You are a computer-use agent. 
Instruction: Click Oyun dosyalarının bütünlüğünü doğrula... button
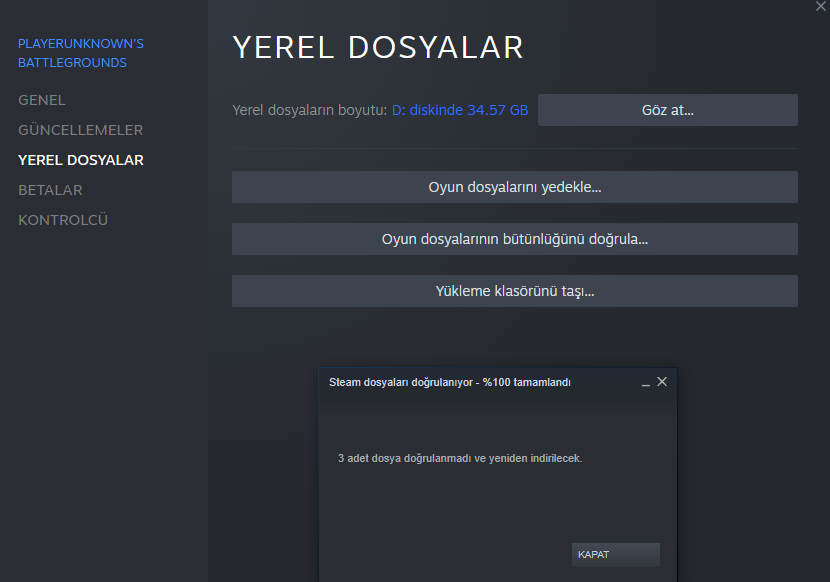(x=515, y=239)
